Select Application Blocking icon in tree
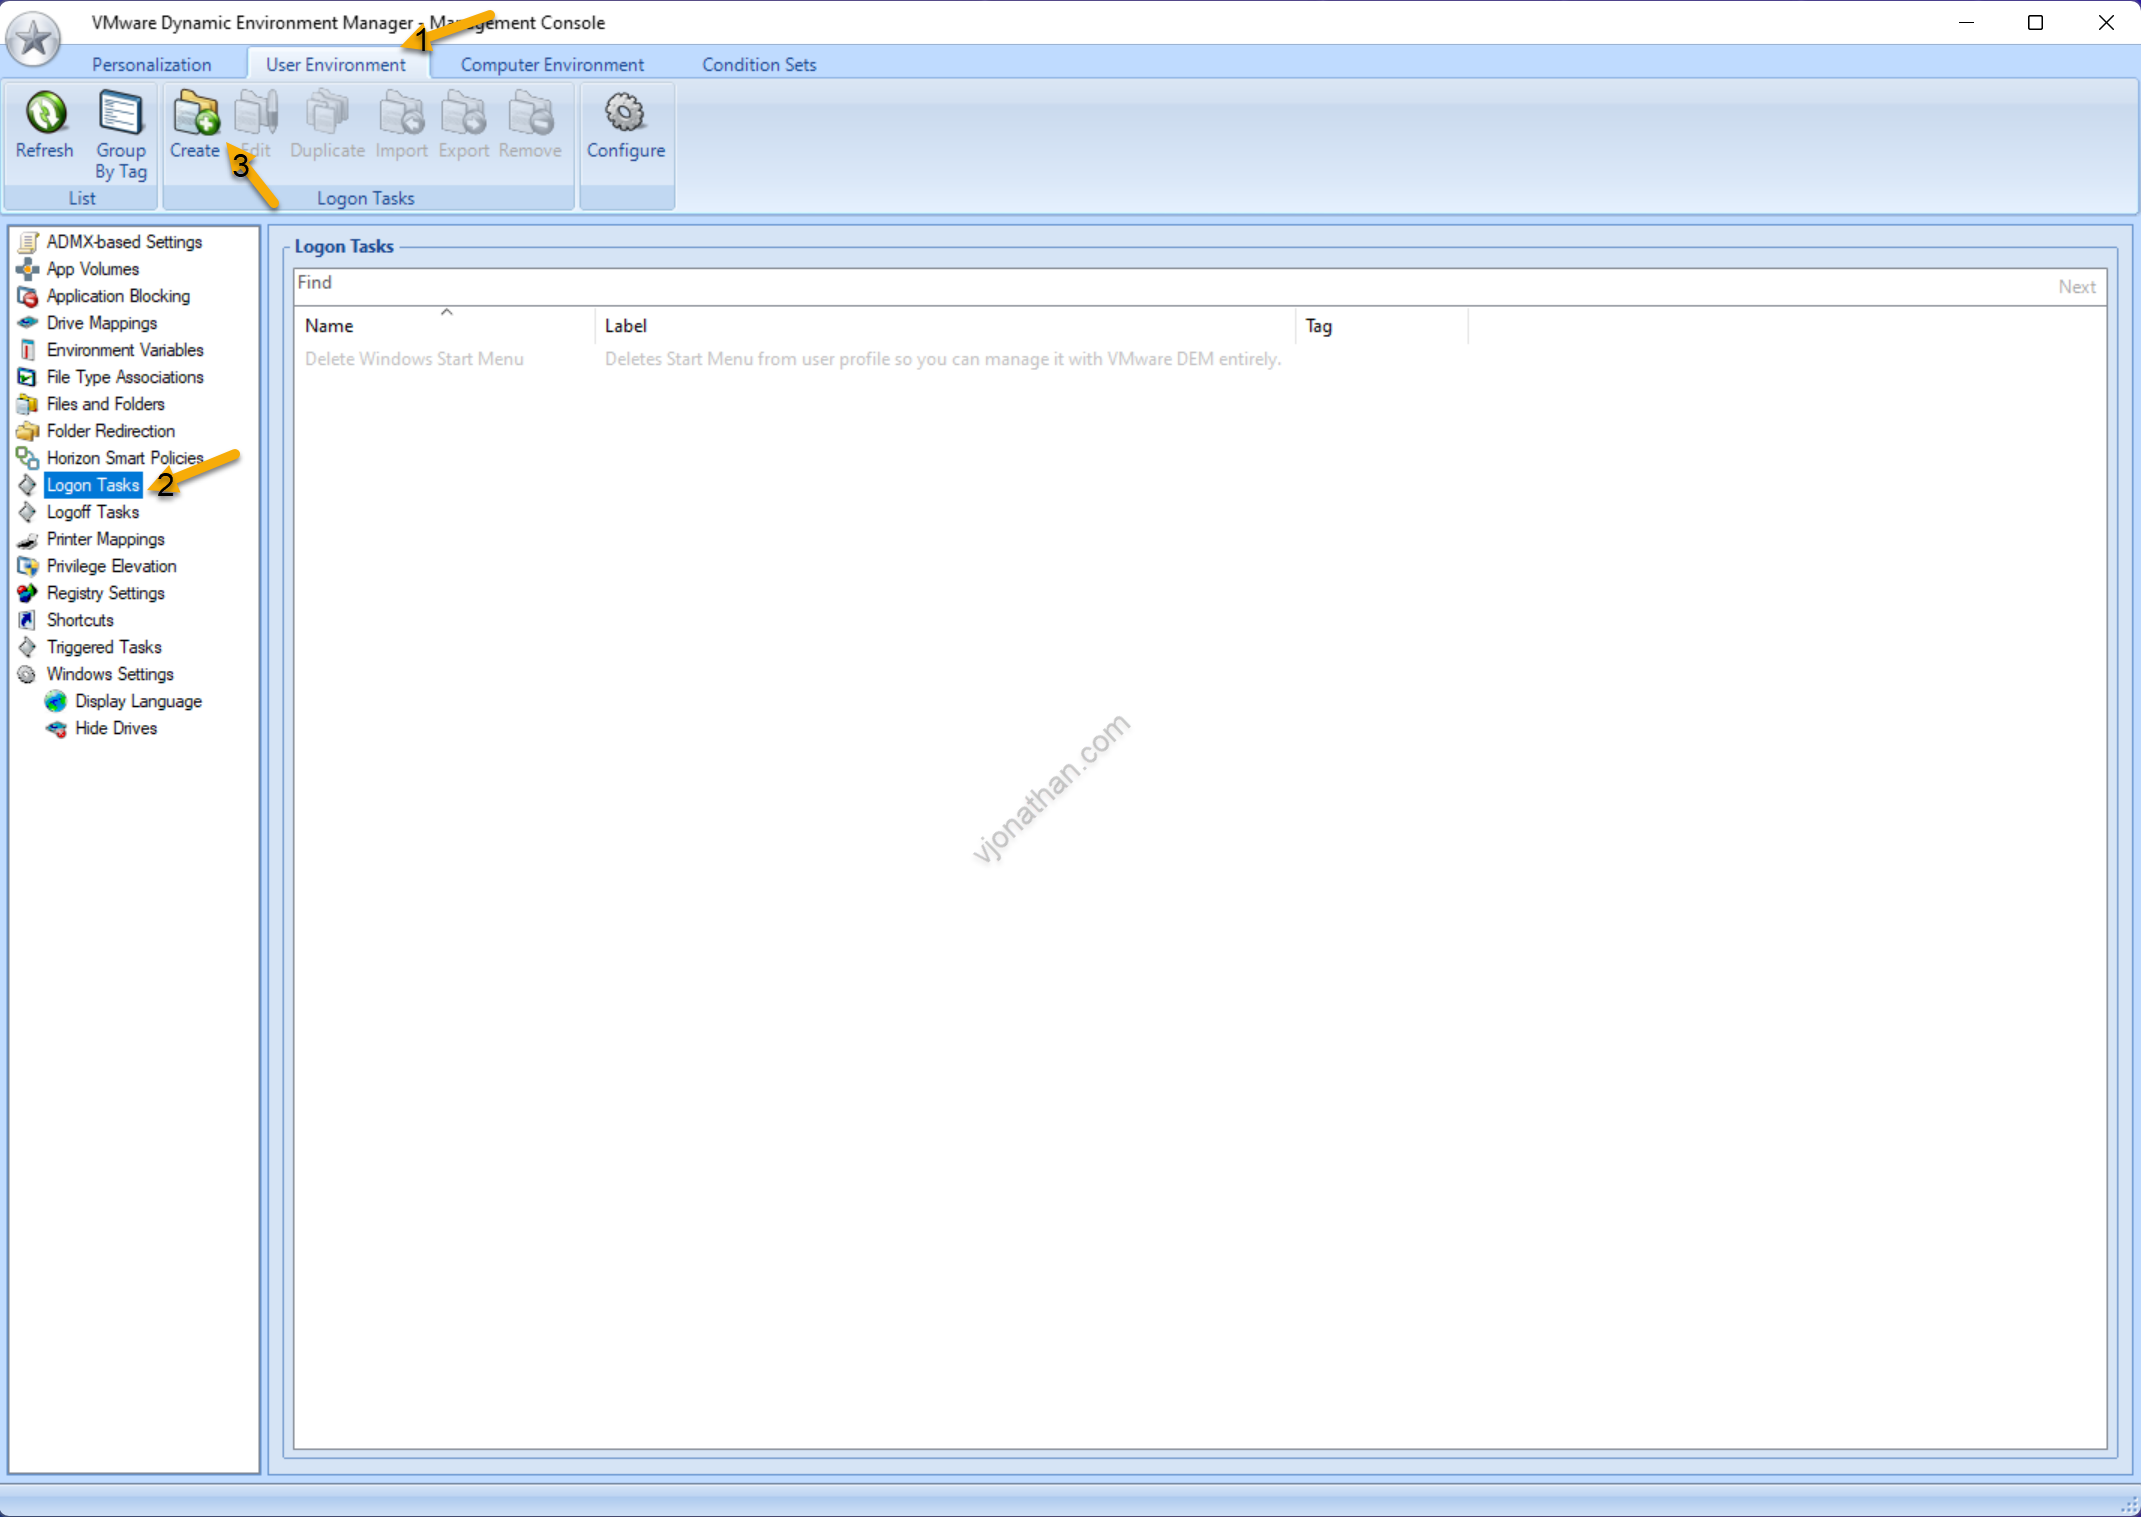 click(28, 296)
